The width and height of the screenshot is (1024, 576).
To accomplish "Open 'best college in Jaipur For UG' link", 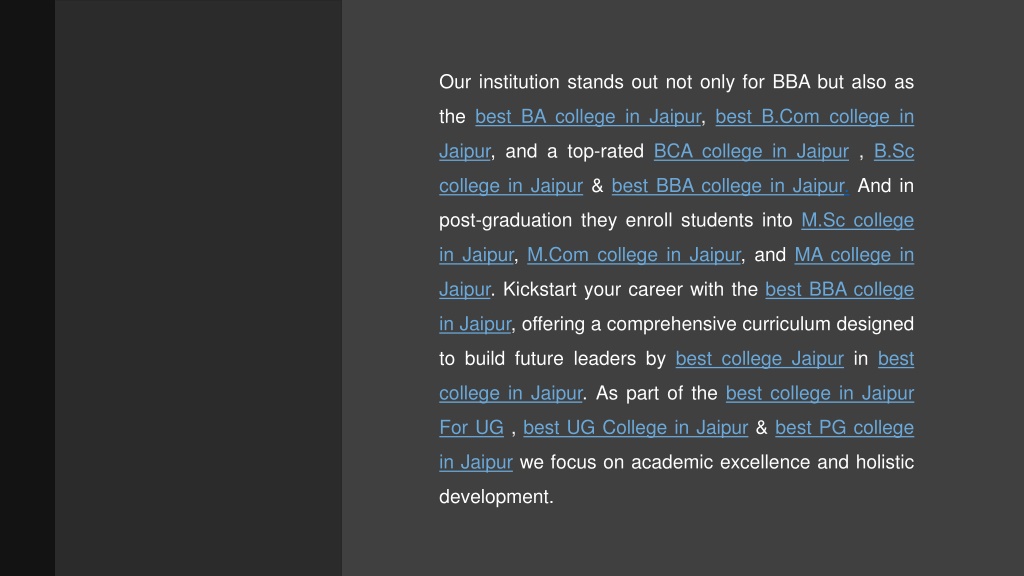I will coord(820,394).
